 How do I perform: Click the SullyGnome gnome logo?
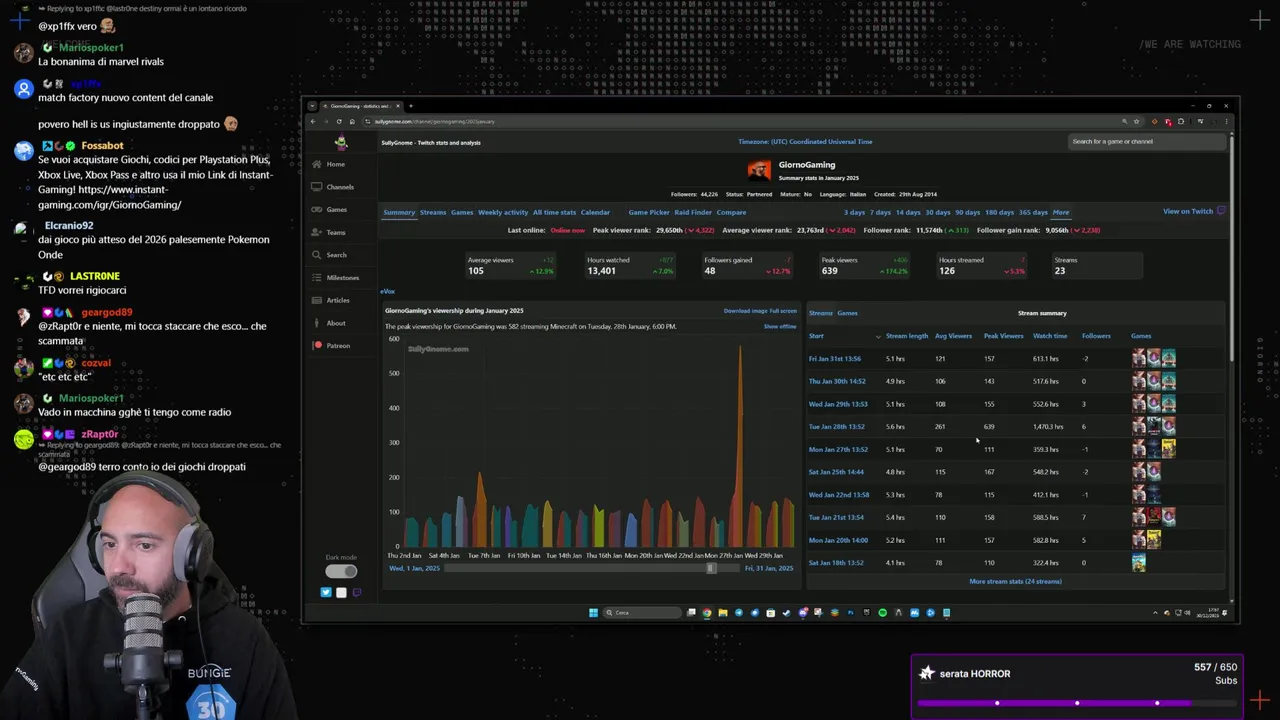(341, 142)
